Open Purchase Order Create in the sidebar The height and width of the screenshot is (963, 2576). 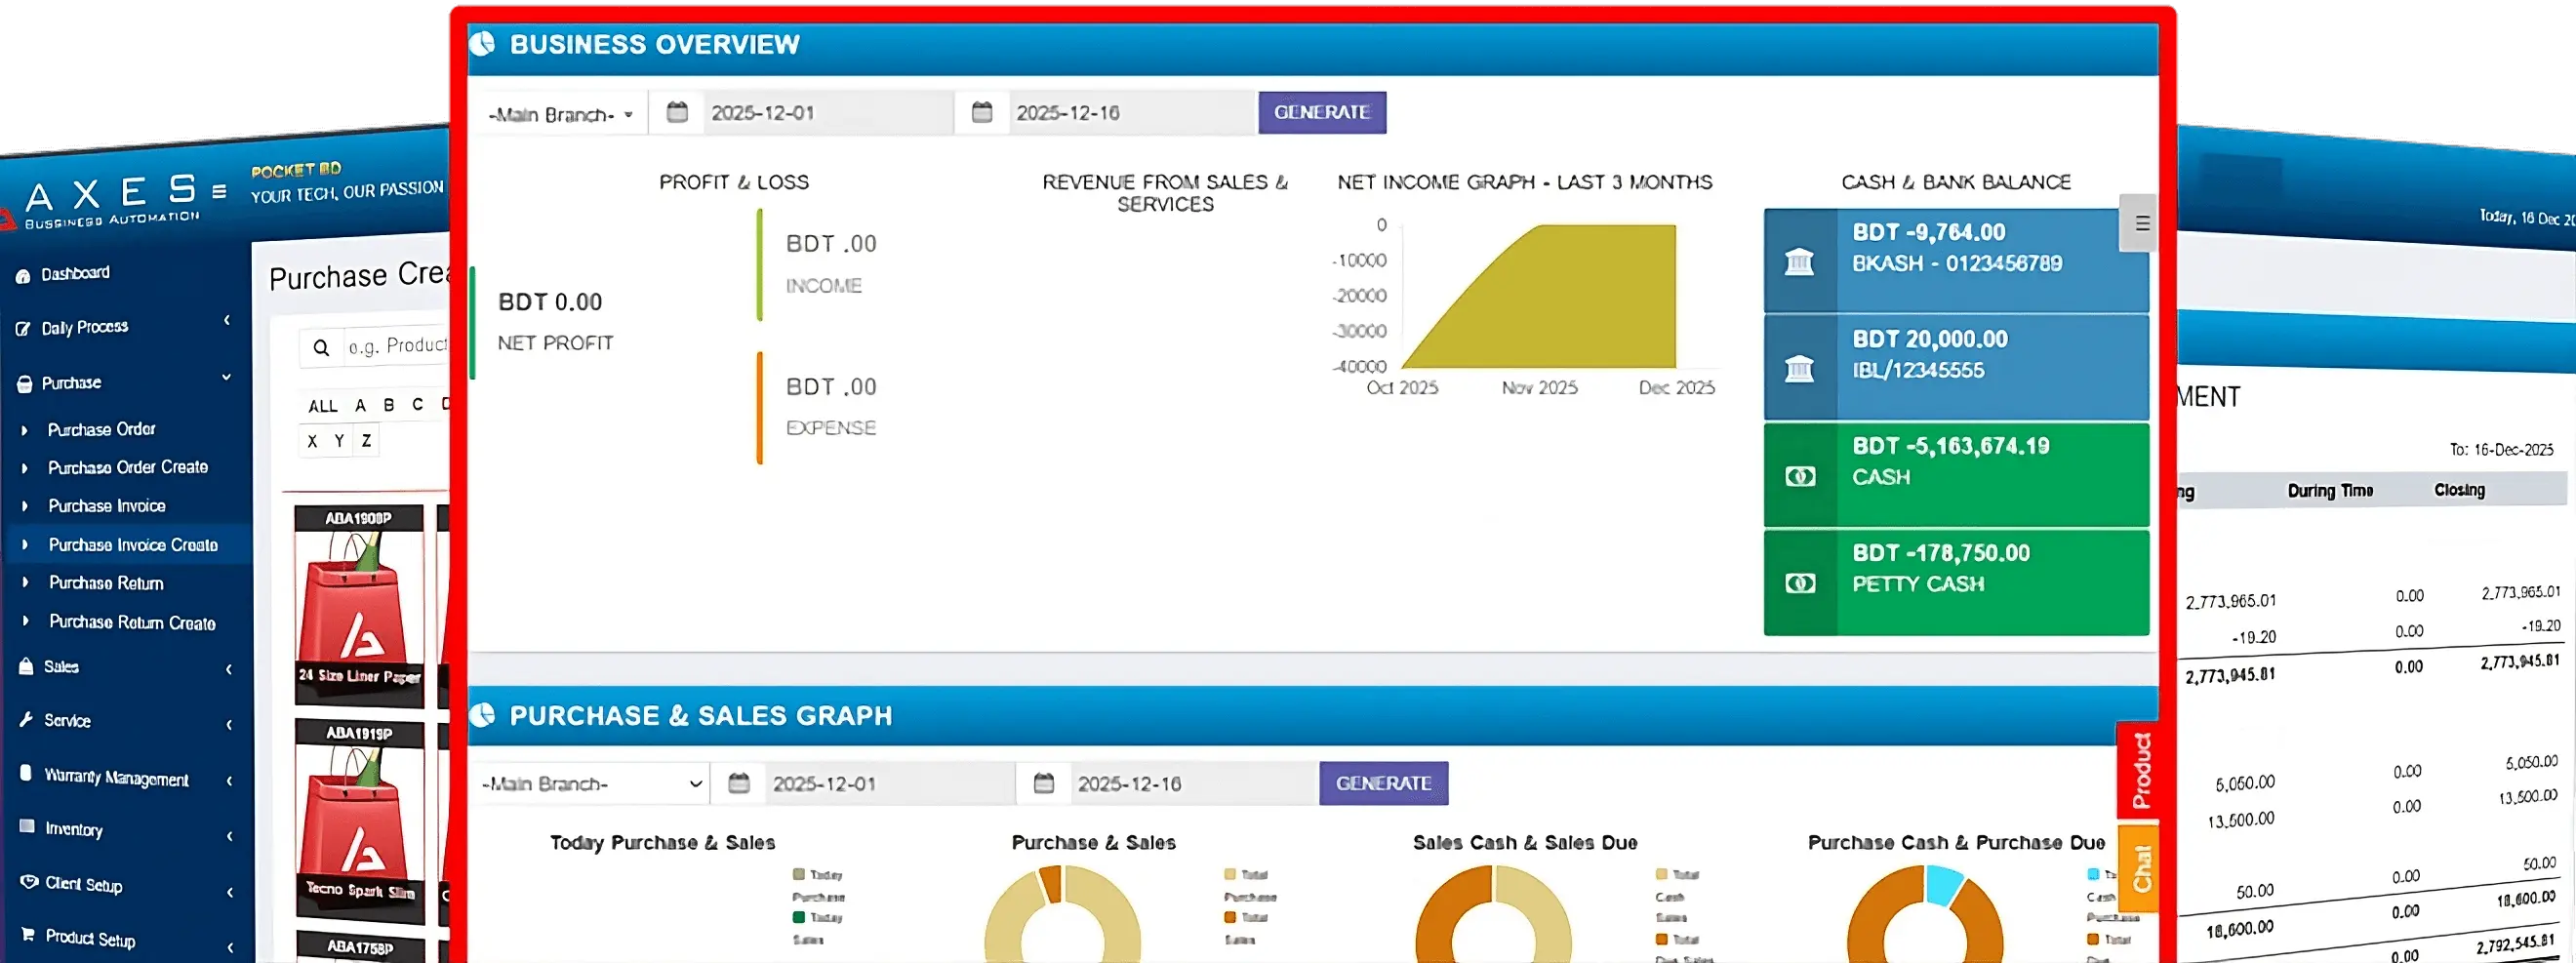[x=128, y=467]
